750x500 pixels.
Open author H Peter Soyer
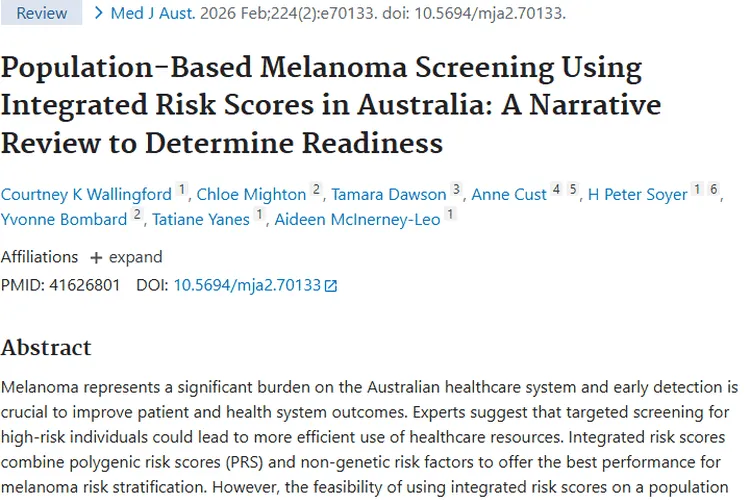pos(635,194)
